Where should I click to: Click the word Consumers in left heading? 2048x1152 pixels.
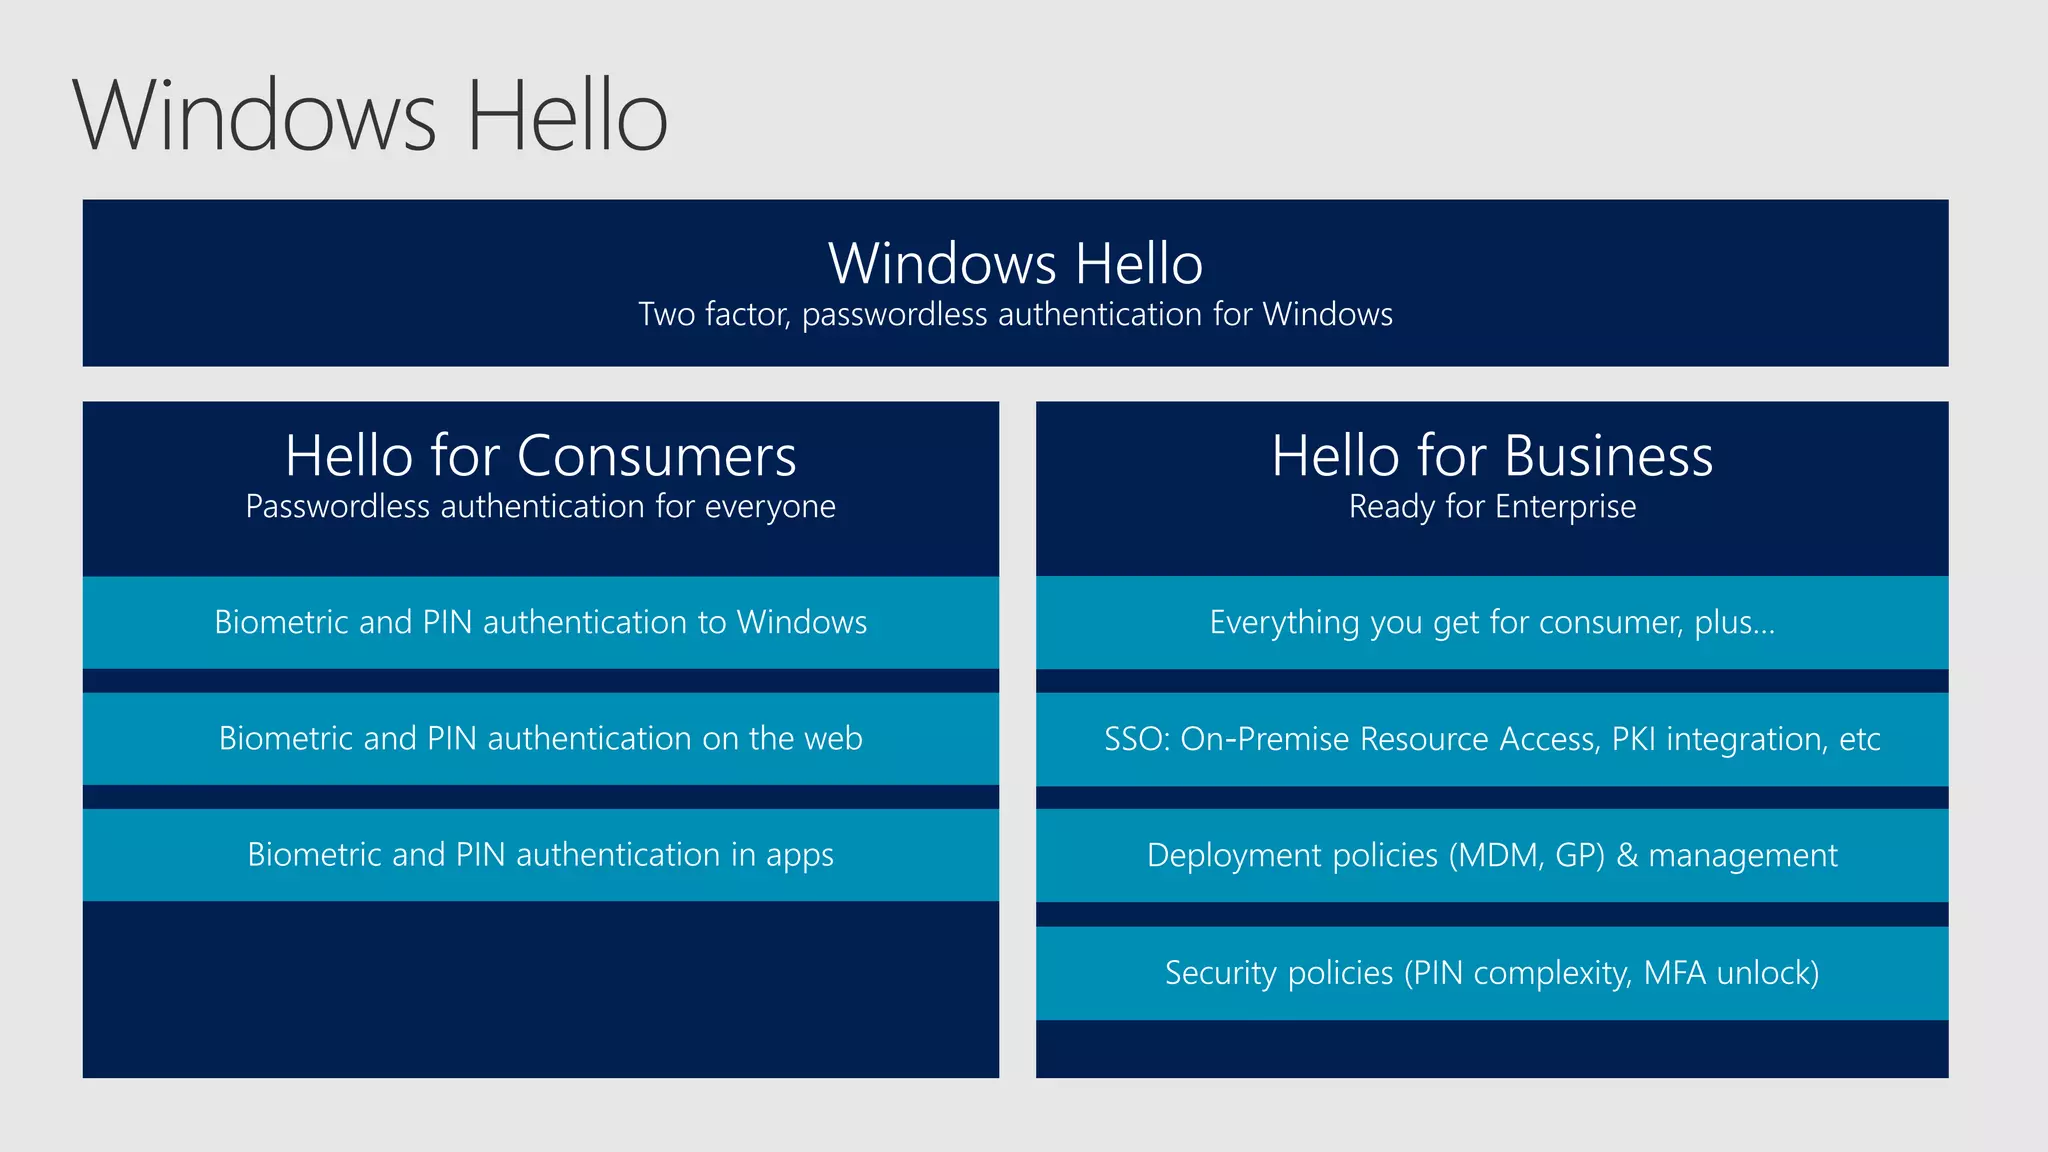pyautogui.click(x=657, y=456)
